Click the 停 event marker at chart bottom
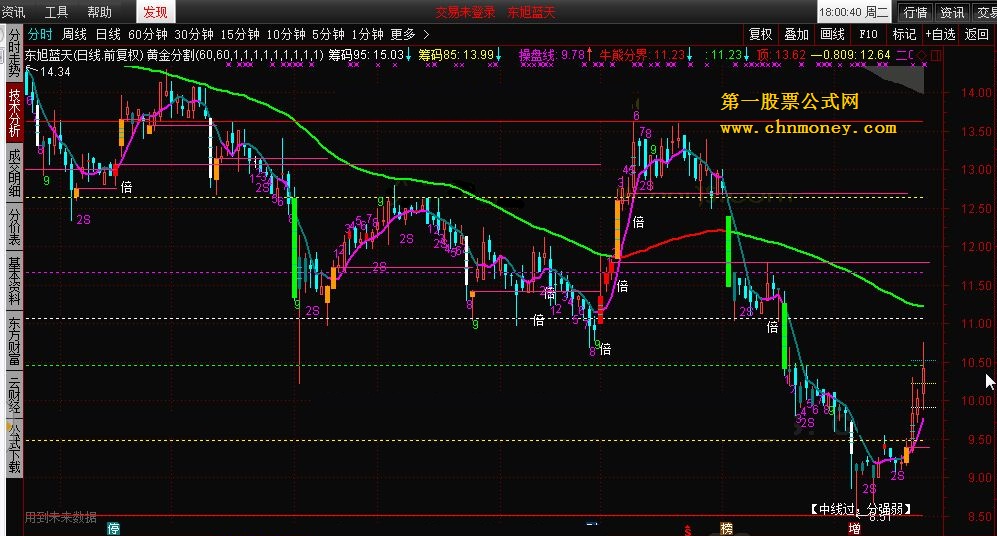The height and width of the screenshot is (536, 997). pos(114,528)
